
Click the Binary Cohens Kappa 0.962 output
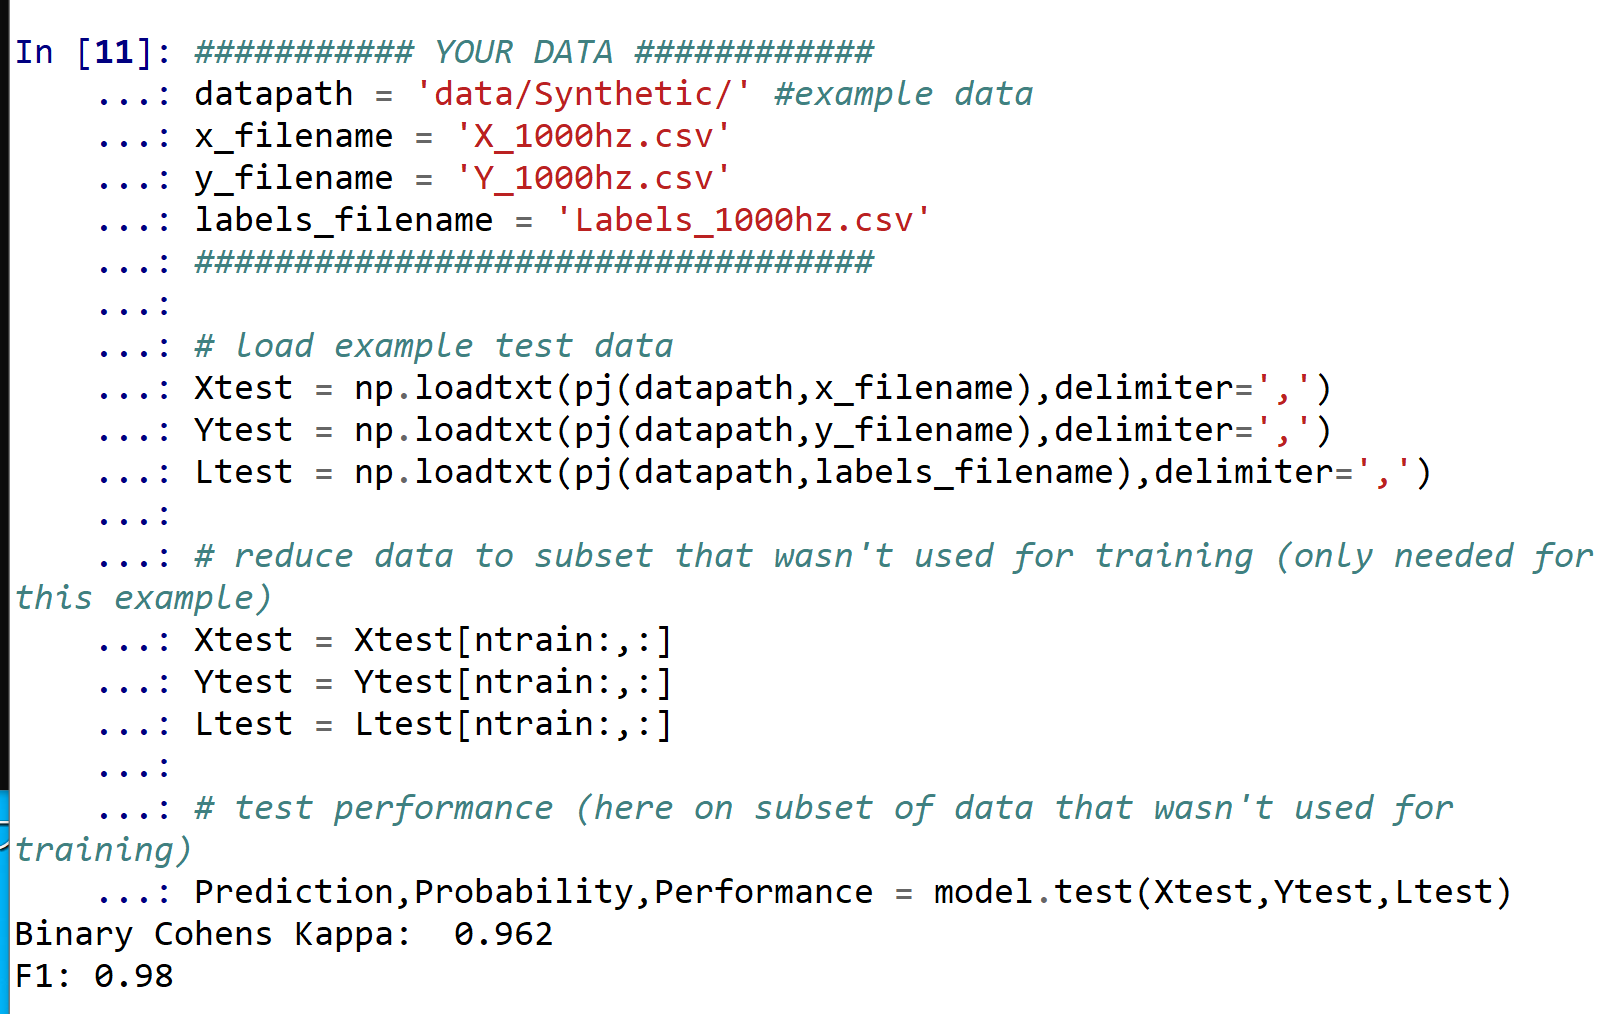284,934
